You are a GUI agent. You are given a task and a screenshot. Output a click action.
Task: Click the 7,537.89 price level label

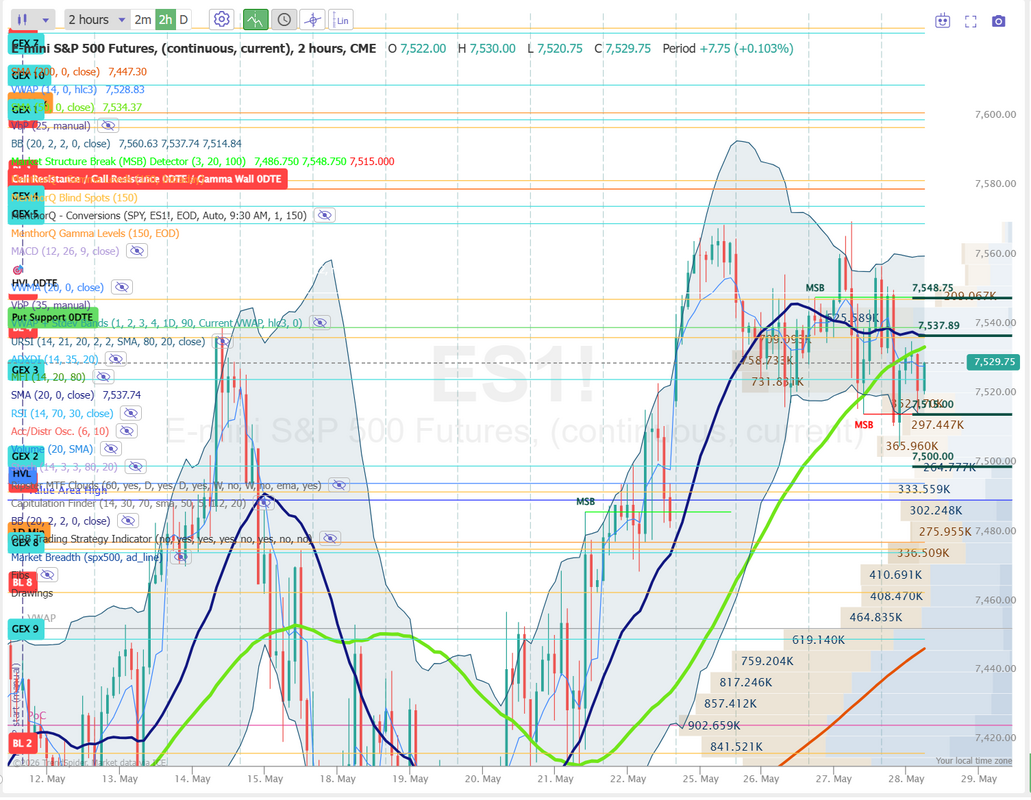[938, 325]
